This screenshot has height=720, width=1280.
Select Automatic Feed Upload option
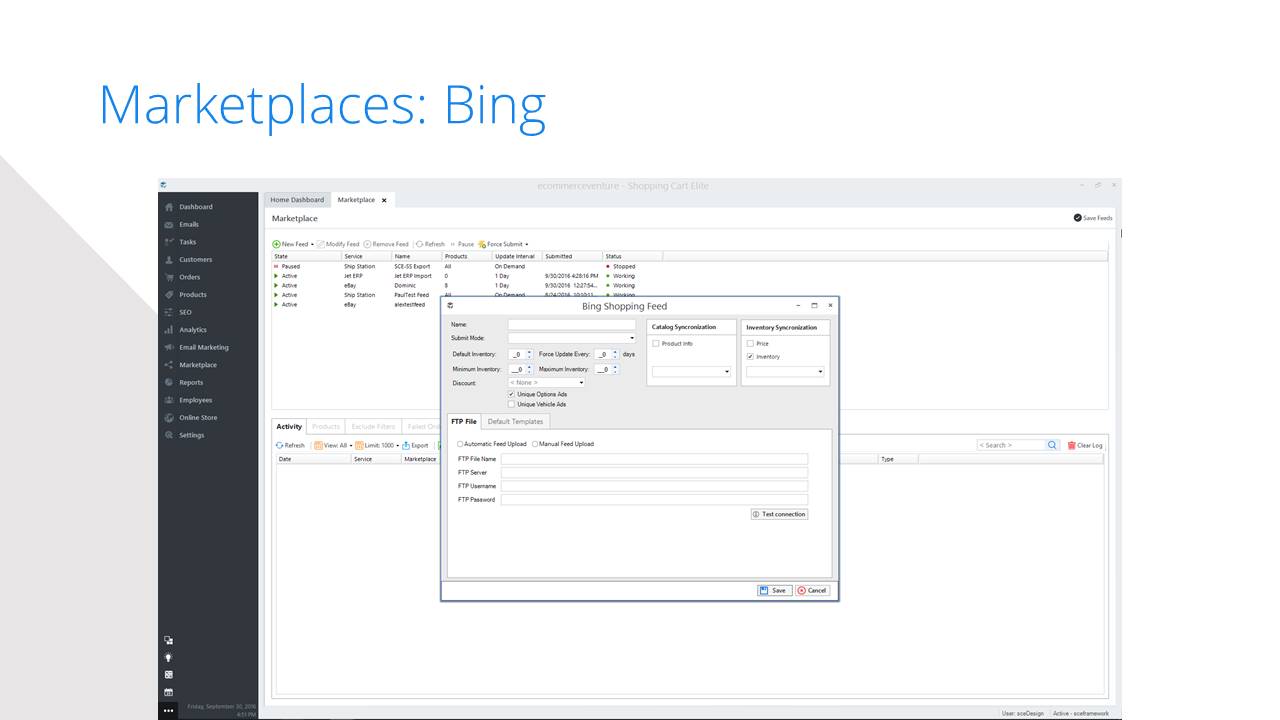[460, 444]
